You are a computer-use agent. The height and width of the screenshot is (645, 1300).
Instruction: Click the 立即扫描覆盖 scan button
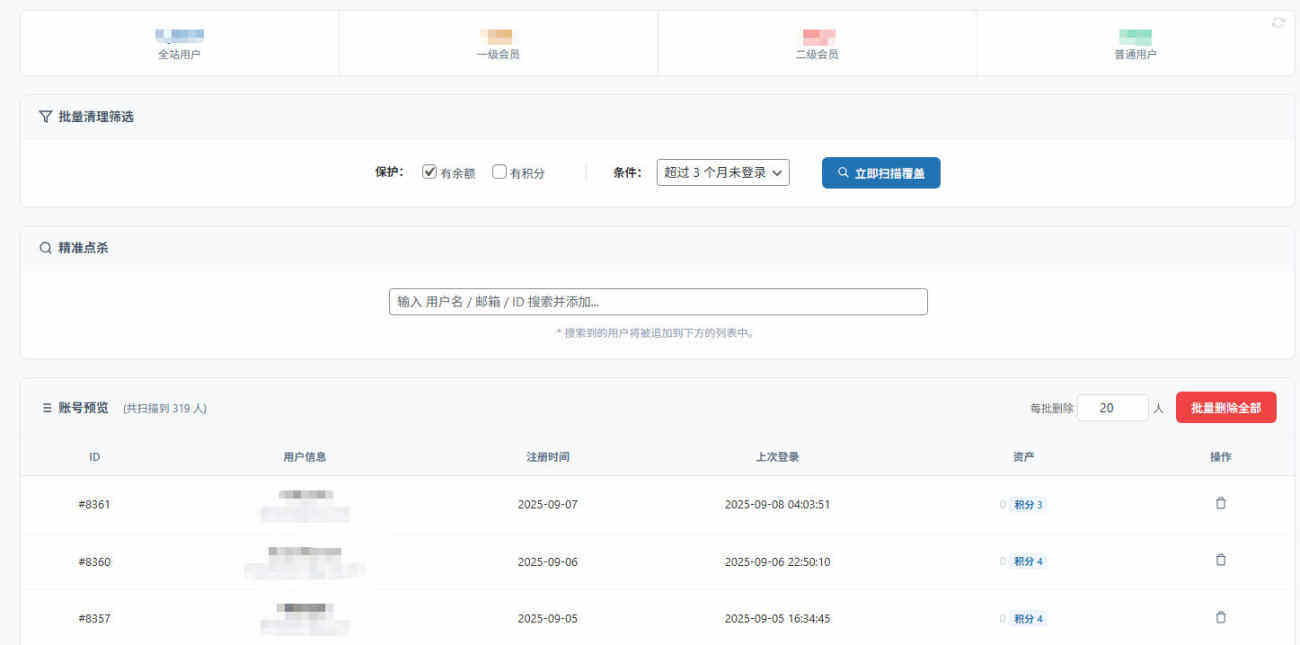[881, 172]
